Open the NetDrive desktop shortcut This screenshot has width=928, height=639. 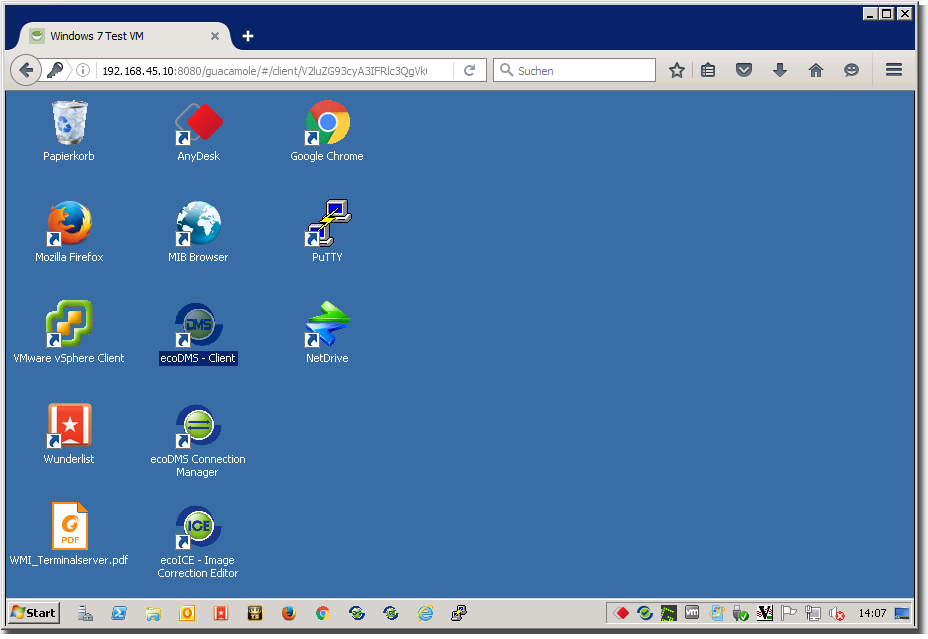tap(327, 326)
